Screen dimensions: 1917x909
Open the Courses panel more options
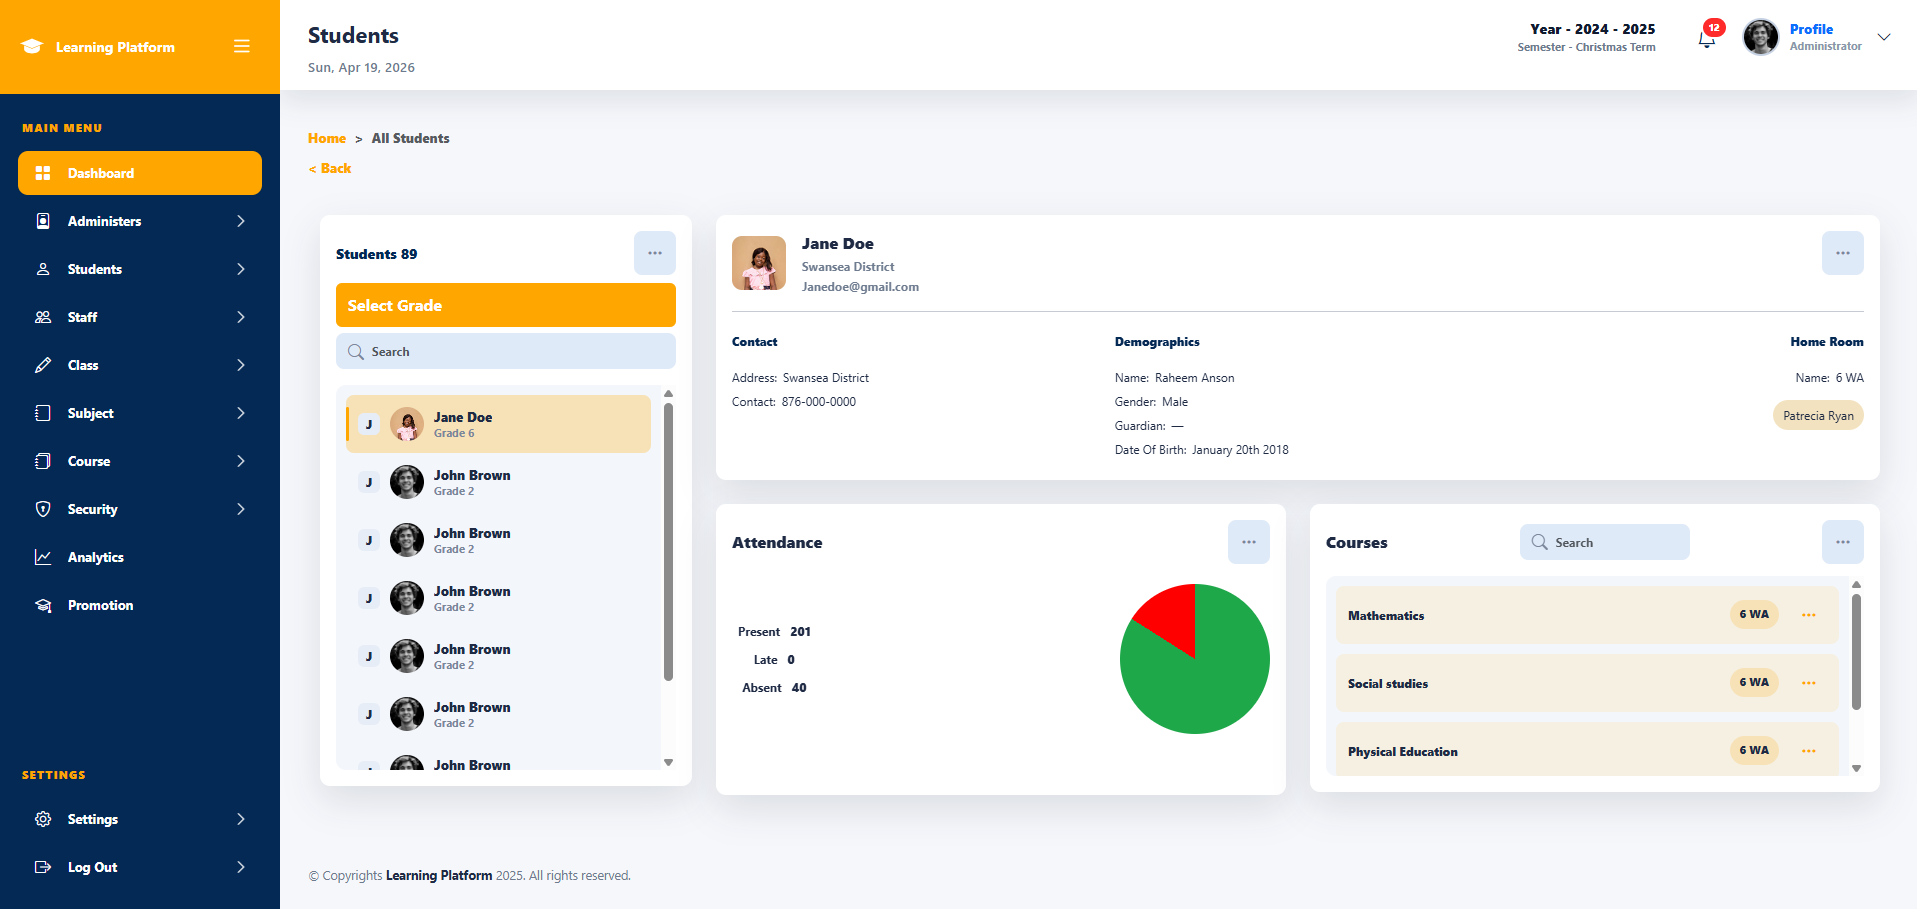click(1842, 542)
